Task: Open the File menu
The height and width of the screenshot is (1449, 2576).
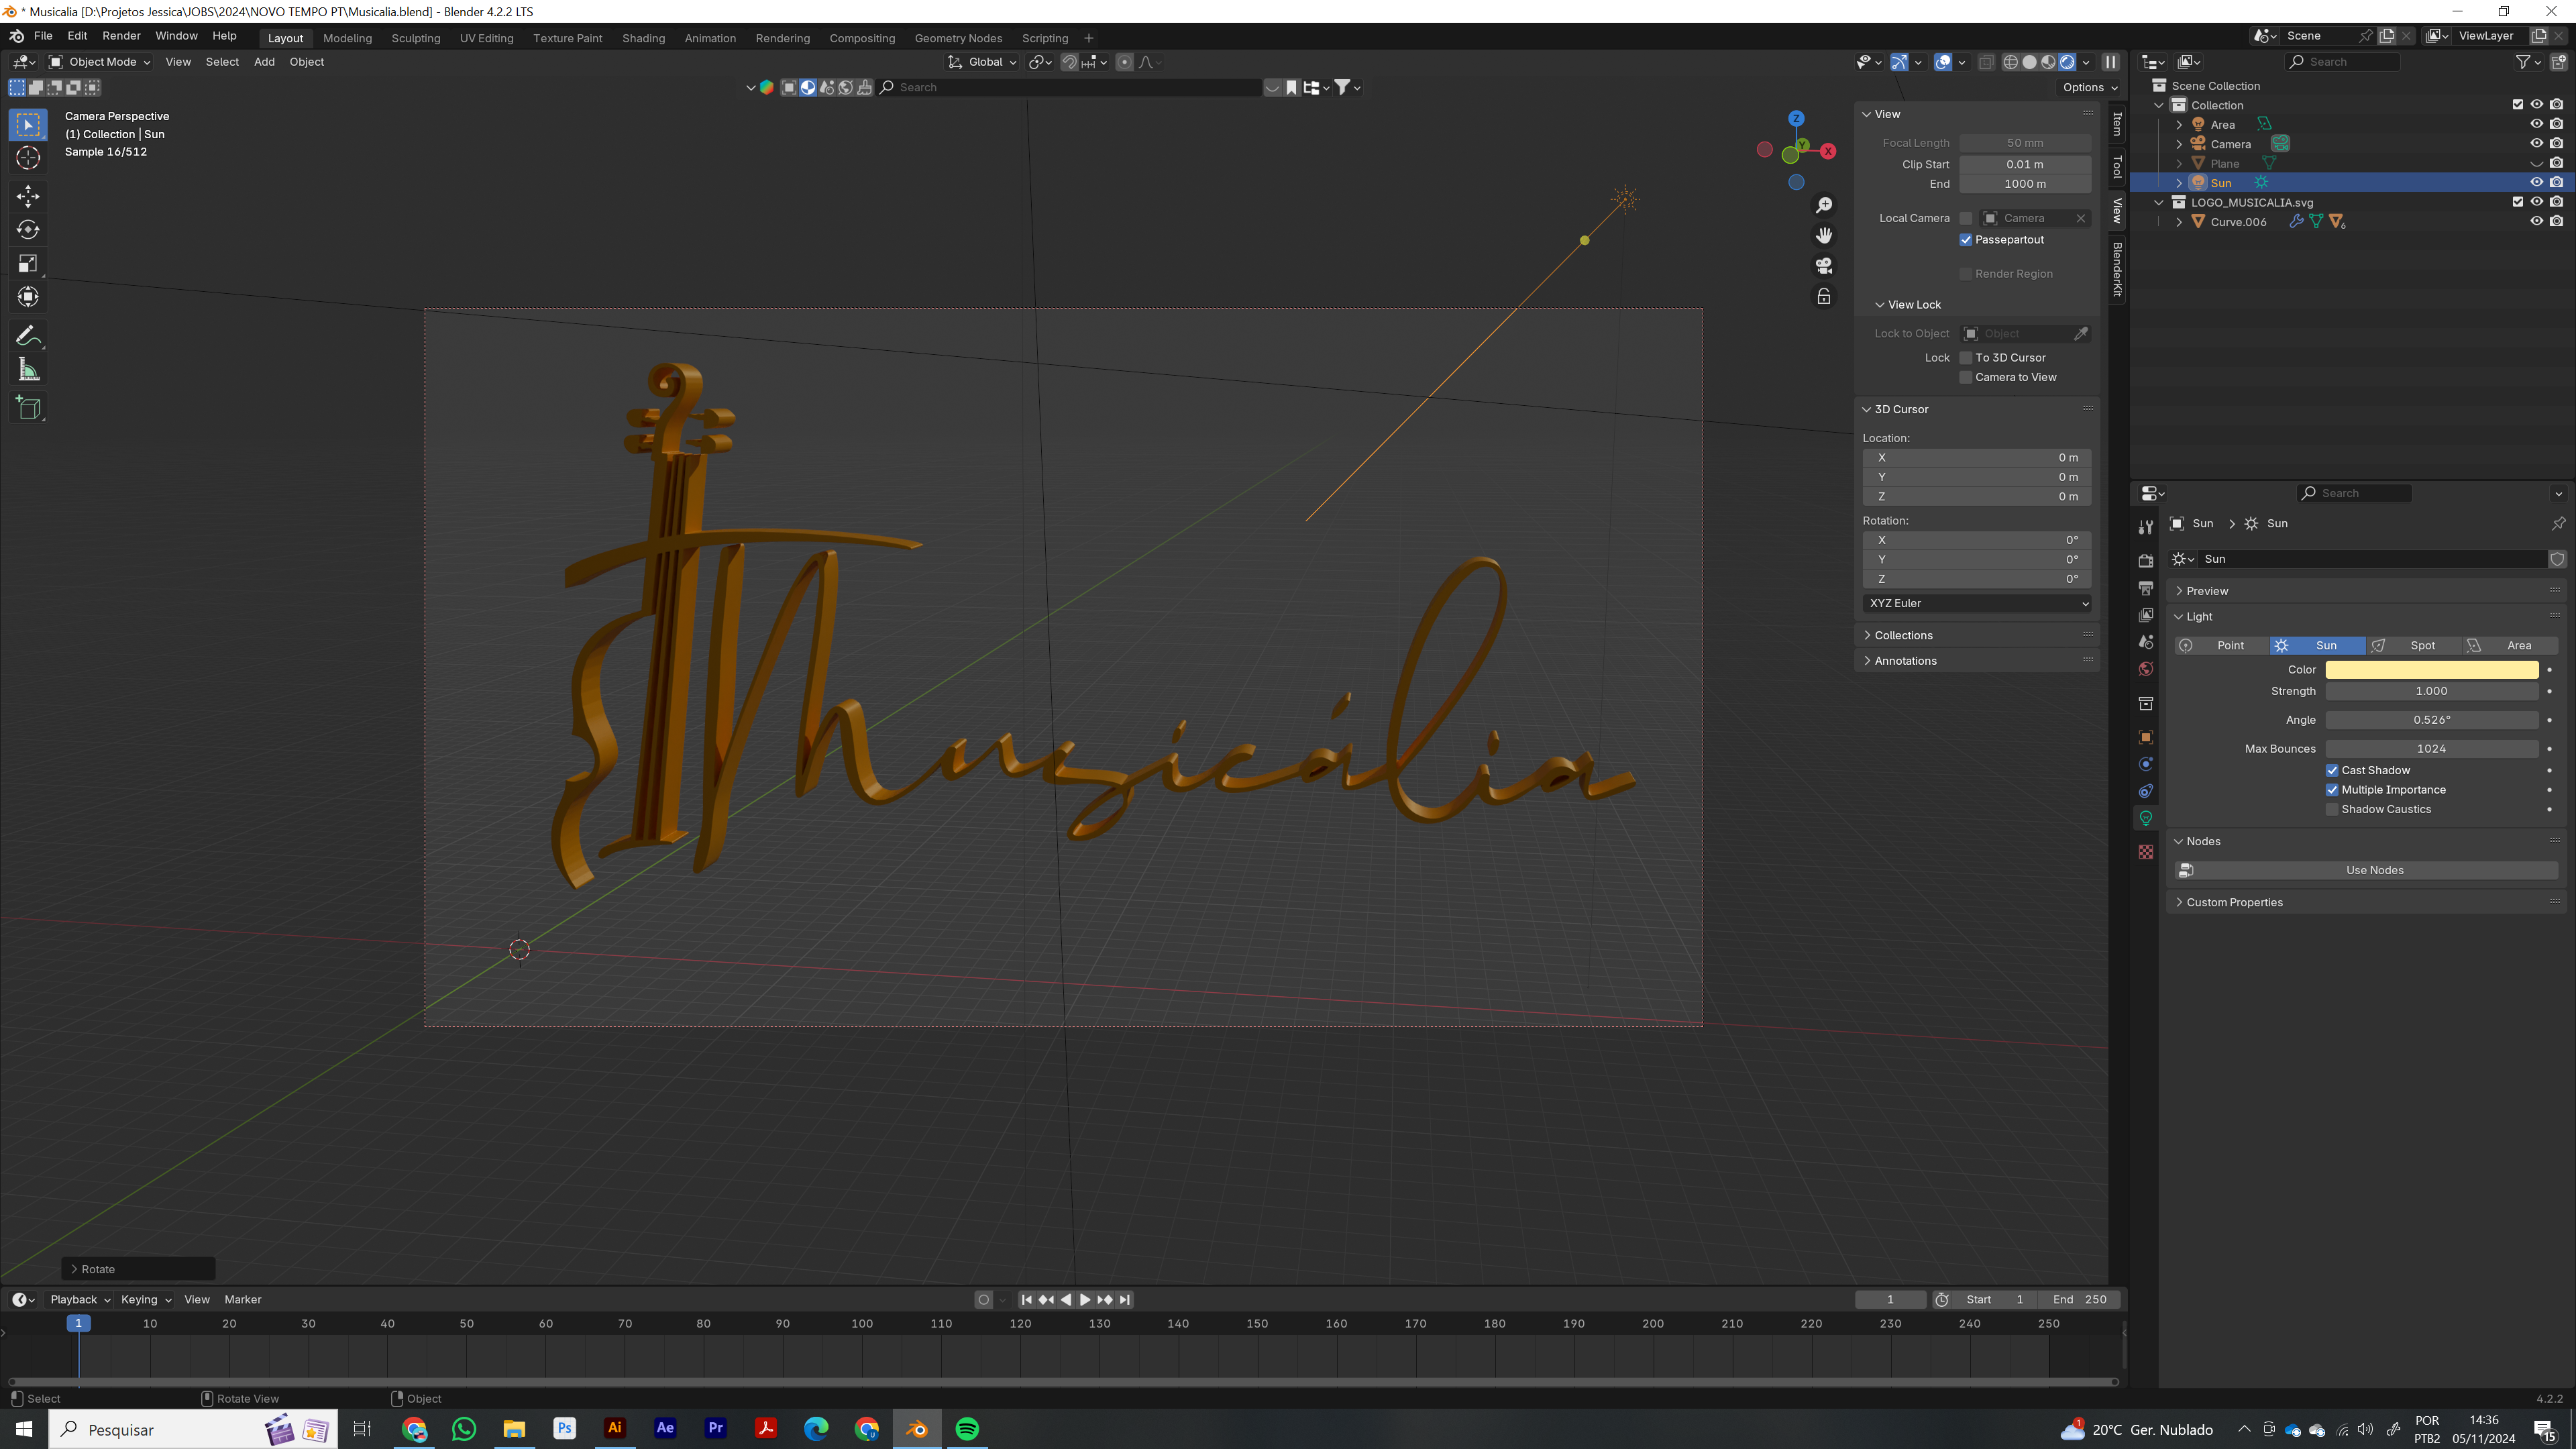Action: pyautogui.click(x=43, y=36)
